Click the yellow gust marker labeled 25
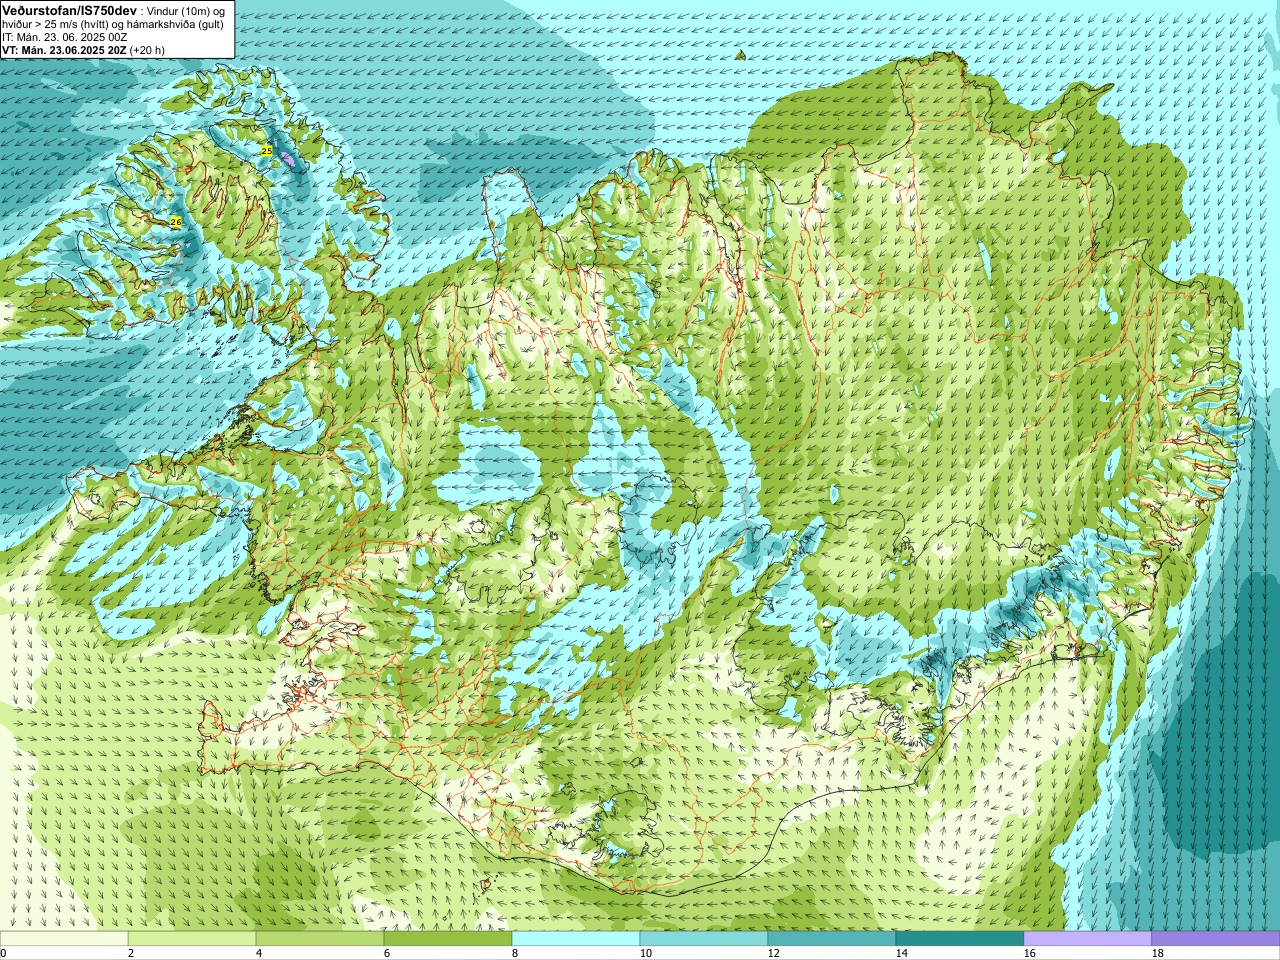Viewport: 1280px width, 960px height. (x=266, y=150)
